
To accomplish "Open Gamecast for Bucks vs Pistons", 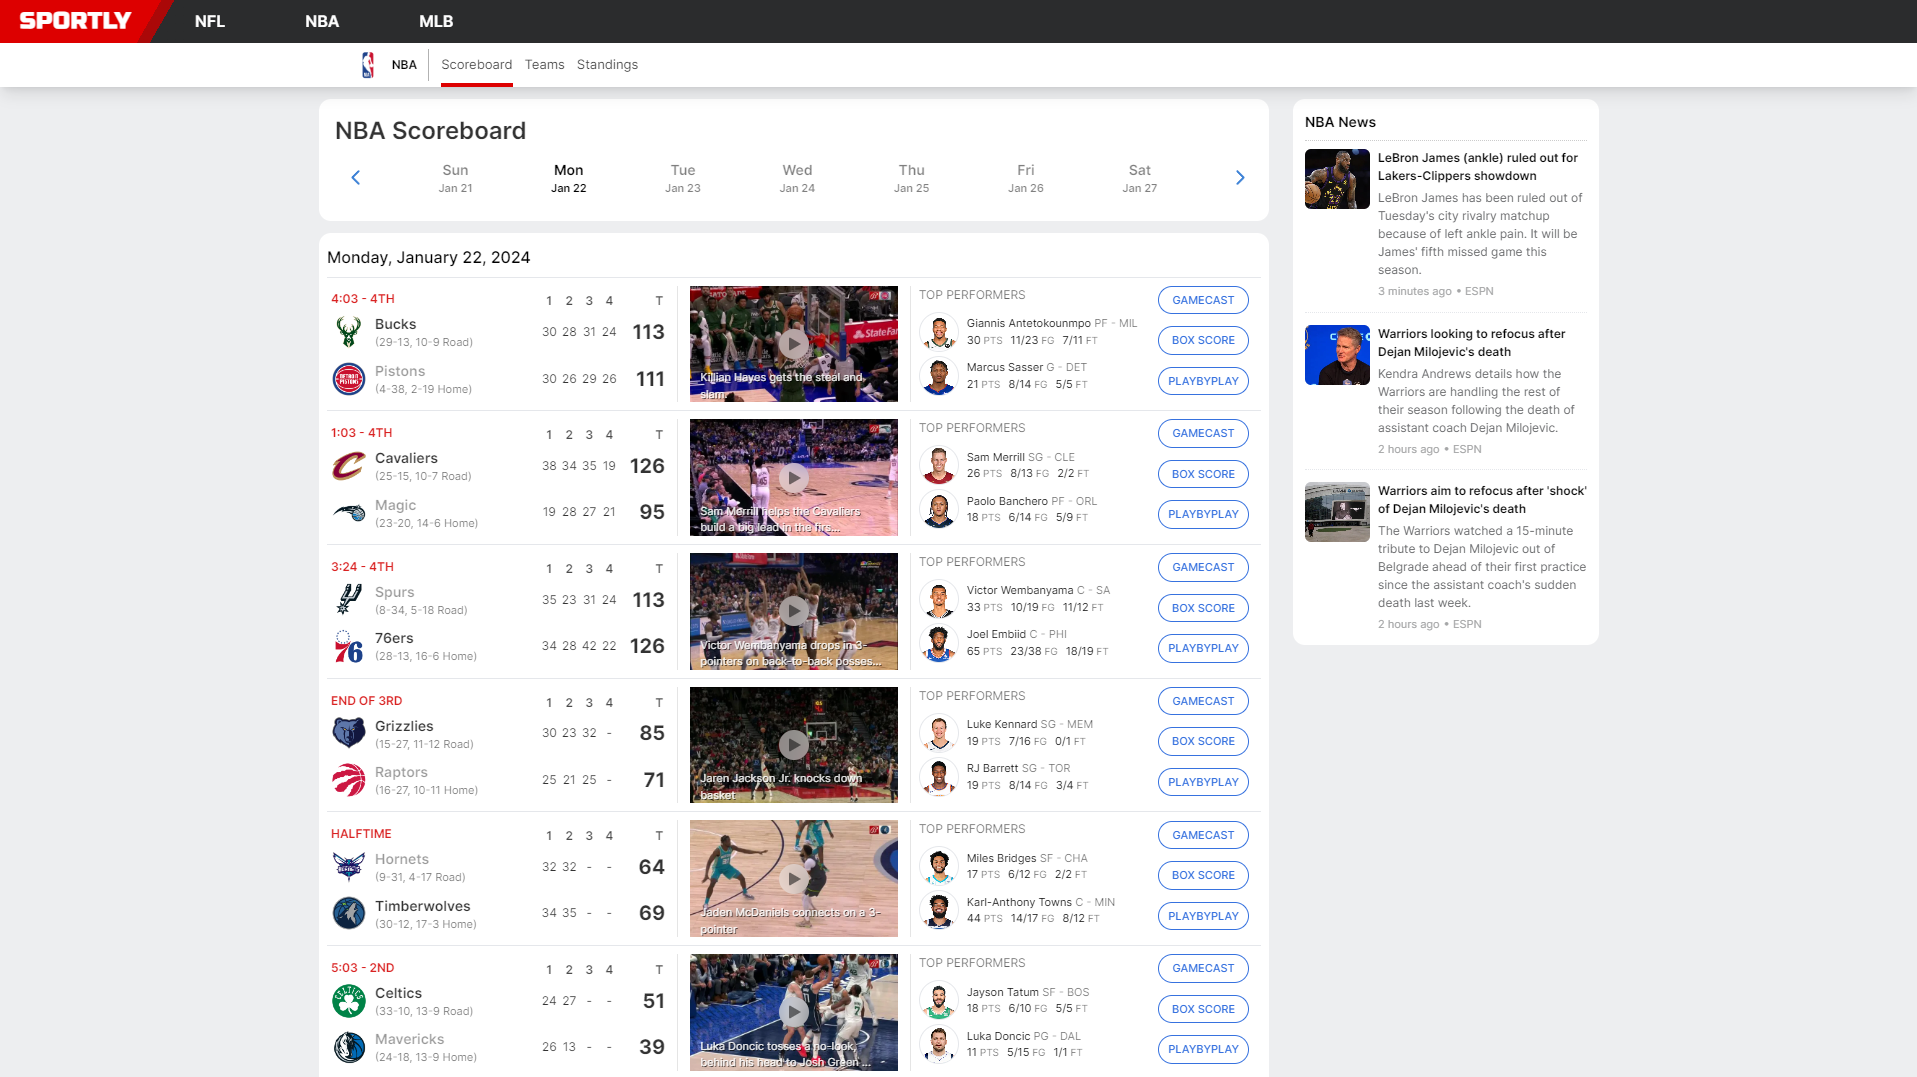I will pyautogui.click(x=1203, y=300).
